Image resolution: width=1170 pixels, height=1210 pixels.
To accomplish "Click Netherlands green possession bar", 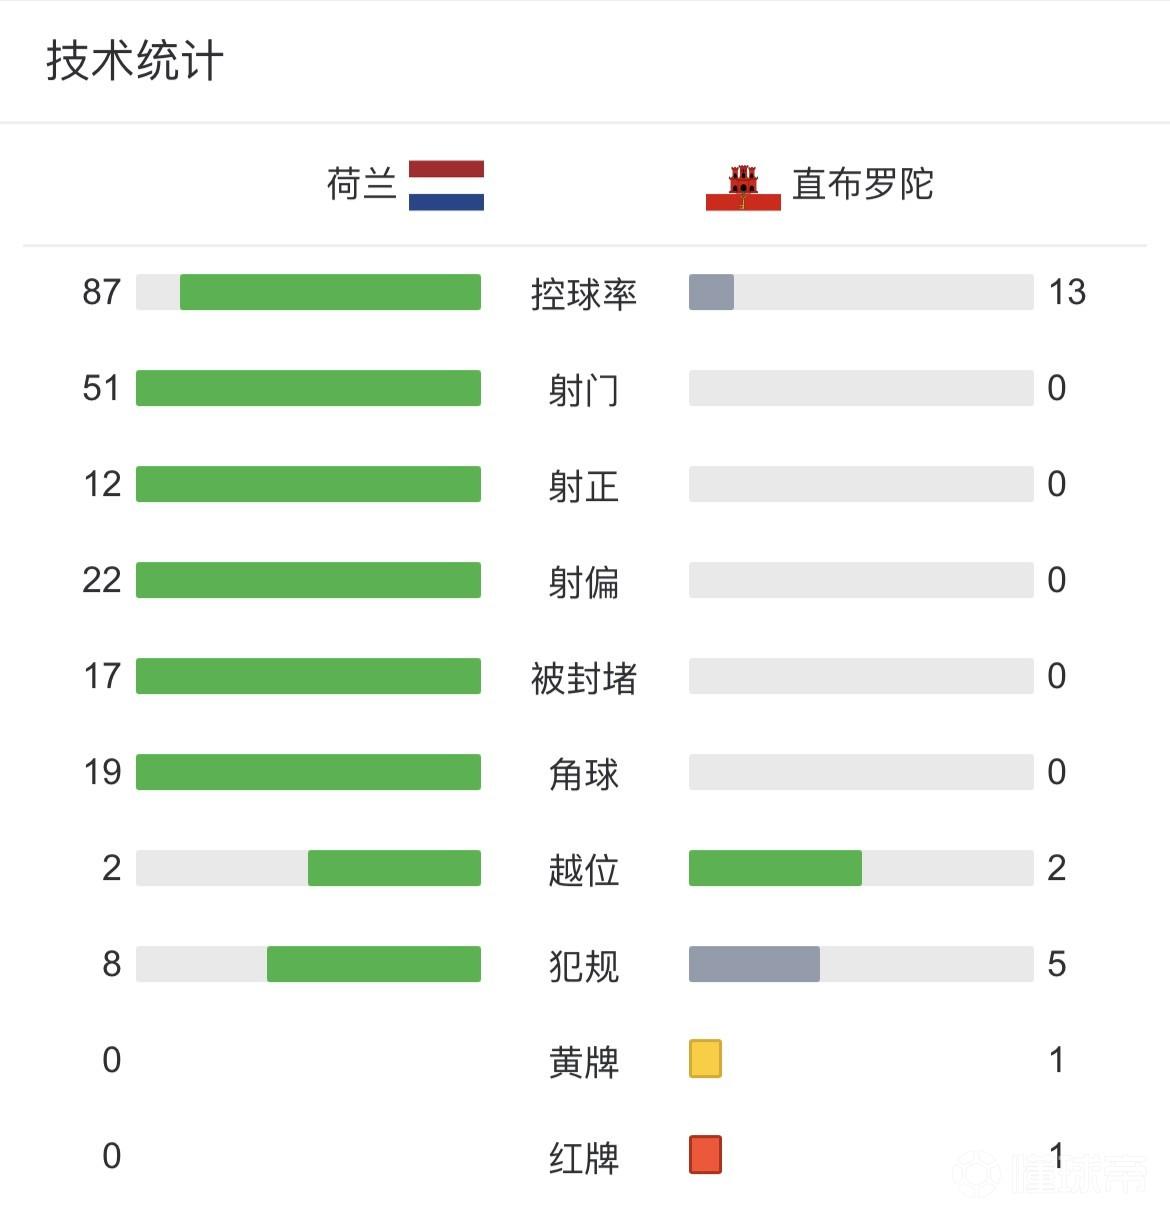I will tap(330, 292).
